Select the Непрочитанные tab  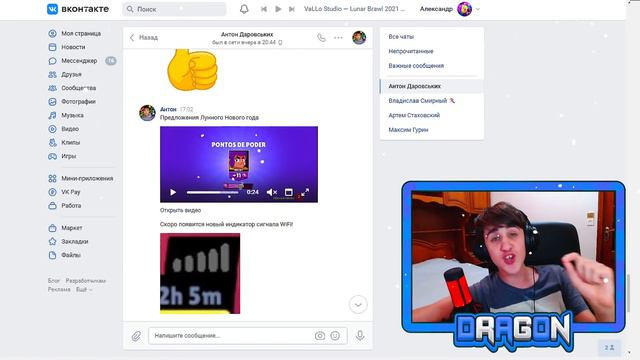pyautogui.click(x=431, y=51)
